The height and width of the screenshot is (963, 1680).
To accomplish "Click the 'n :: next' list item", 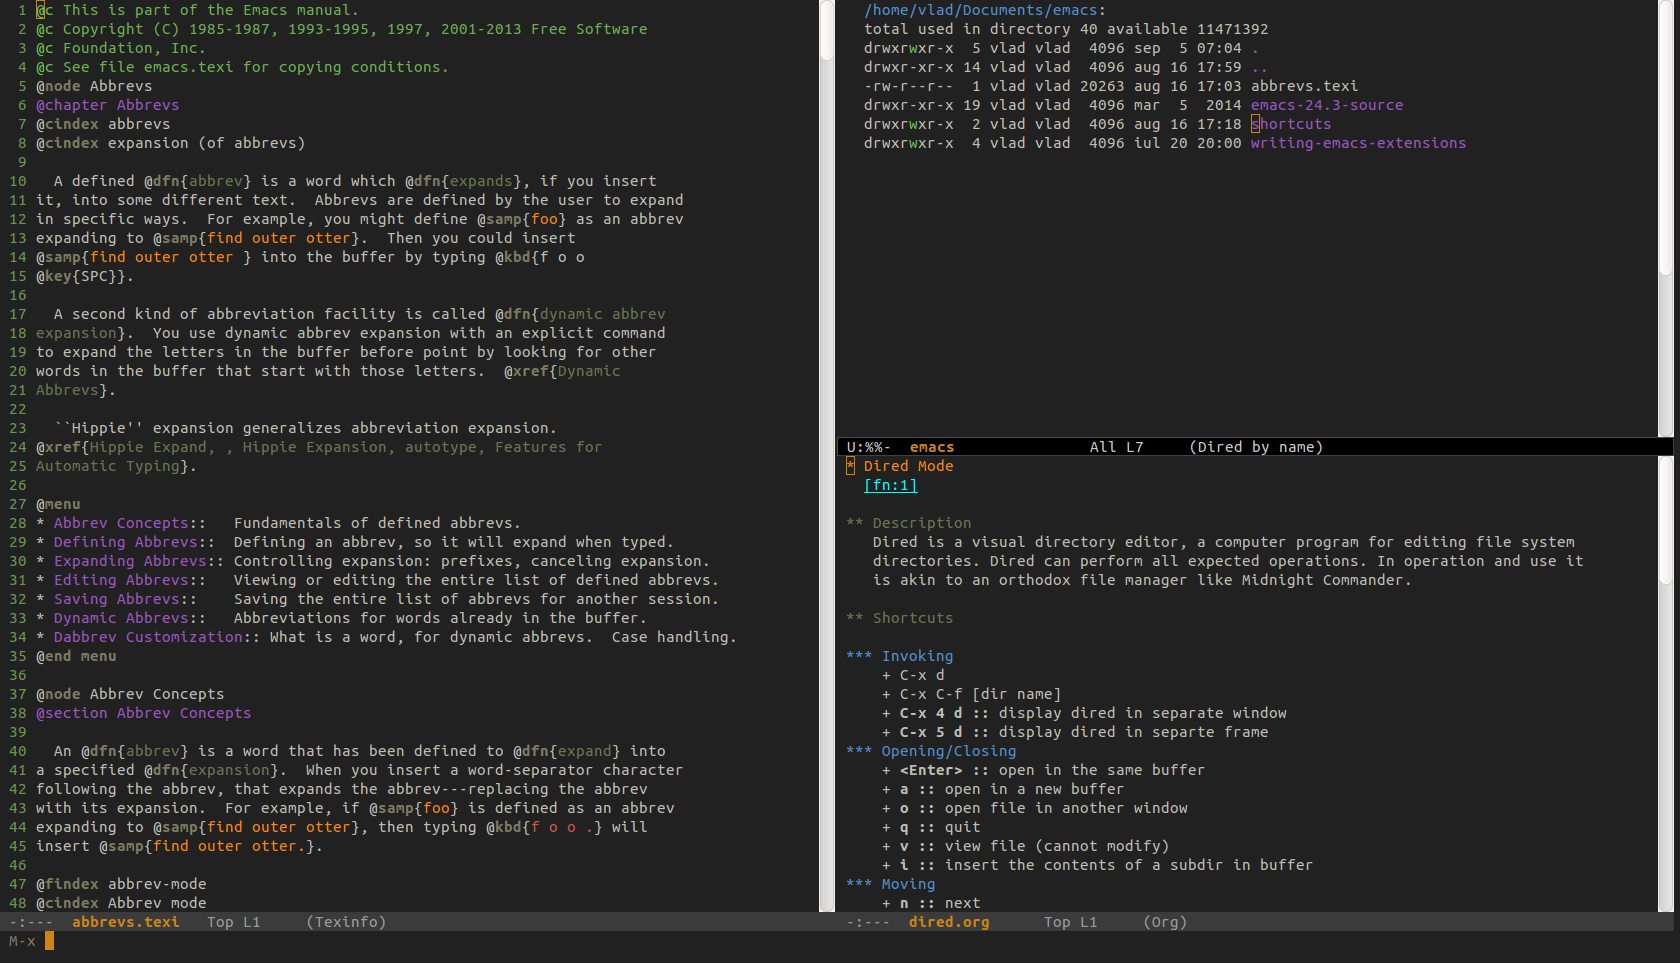I will [x=931, y=903].
